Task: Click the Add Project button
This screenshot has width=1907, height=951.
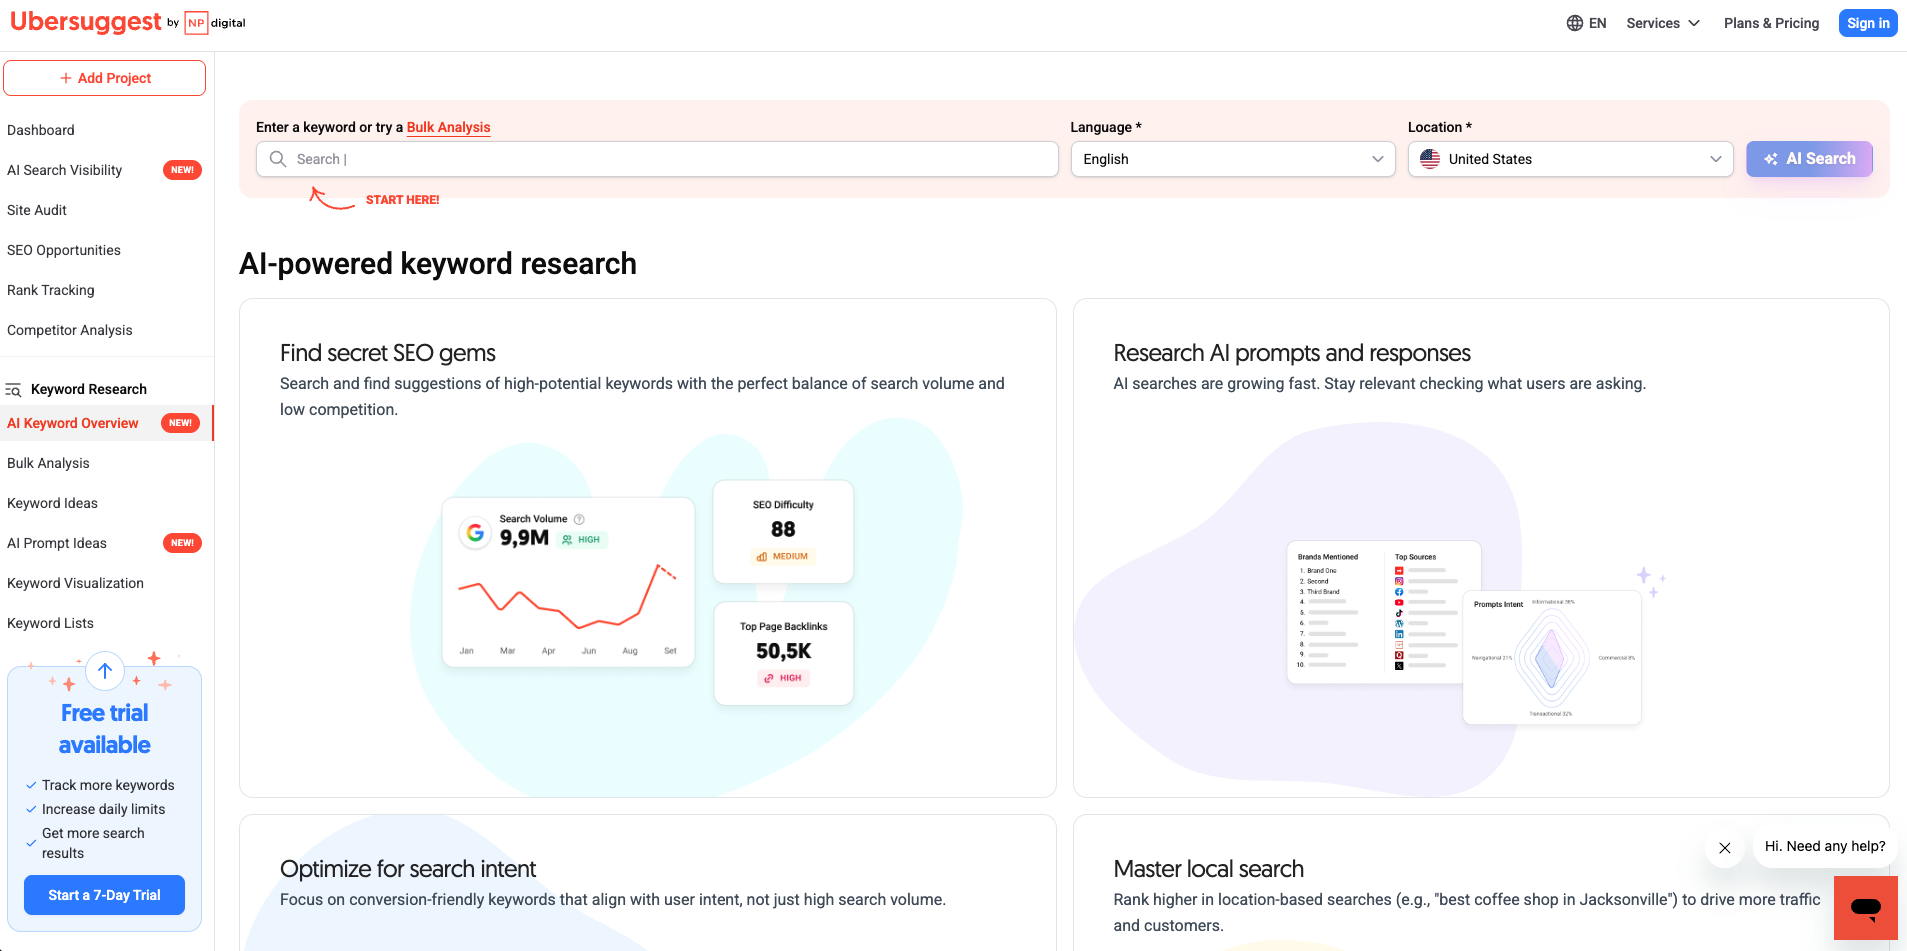Action: (x=105, y=78)
